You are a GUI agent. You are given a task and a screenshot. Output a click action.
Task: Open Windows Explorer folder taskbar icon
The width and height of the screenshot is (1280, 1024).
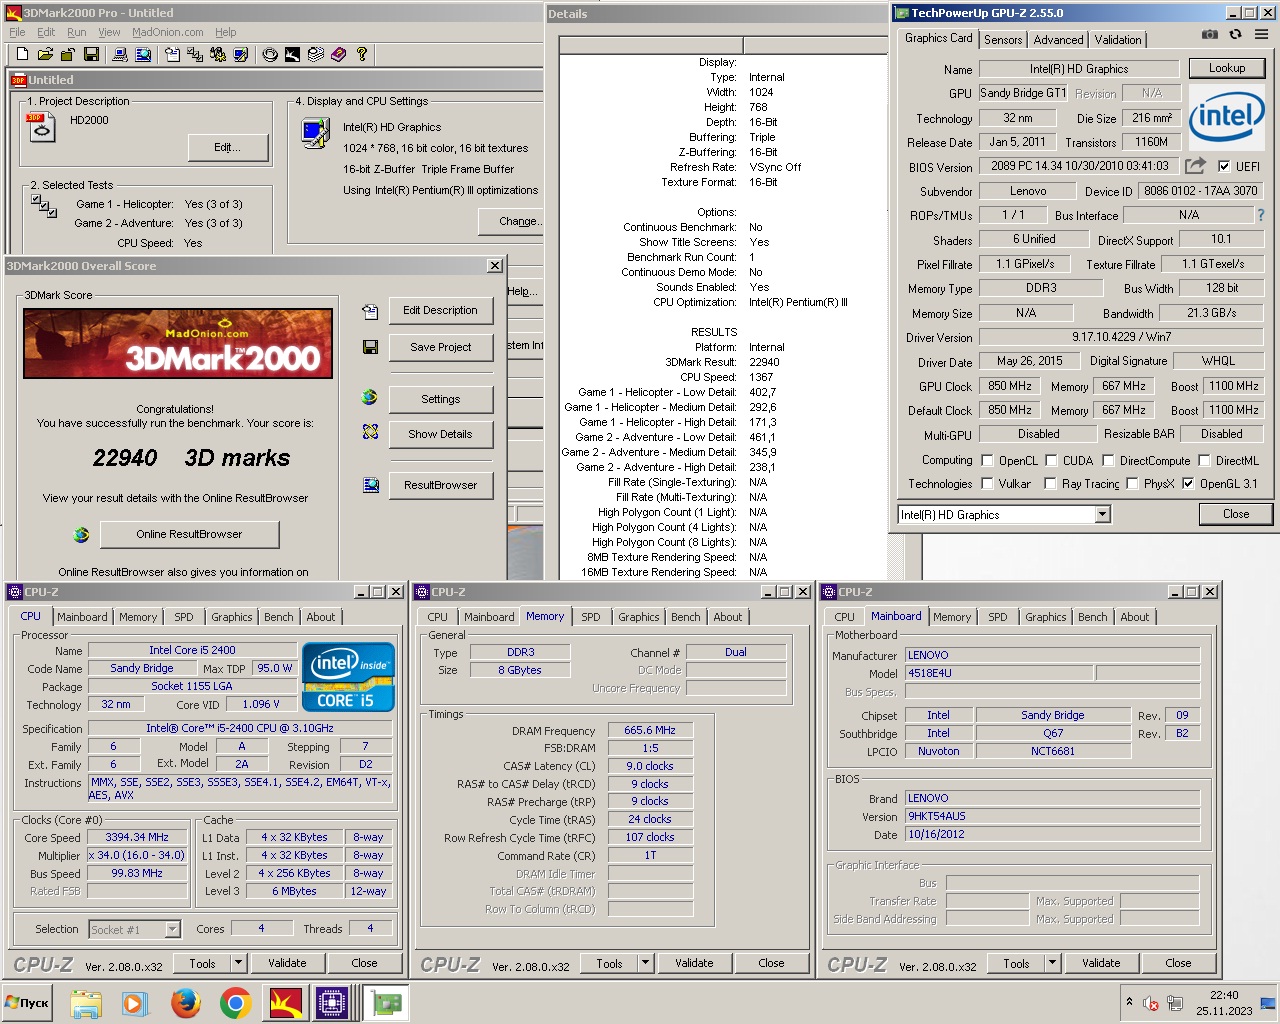point(86,1003)
